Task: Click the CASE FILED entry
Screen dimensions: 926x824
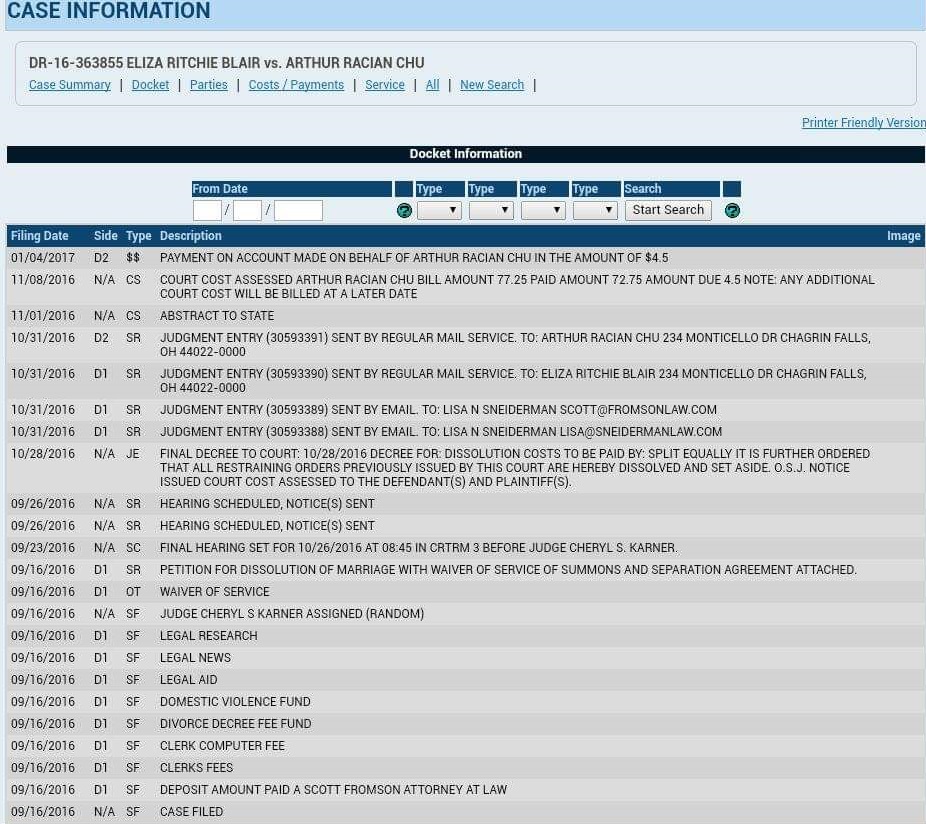Action: 191,812
